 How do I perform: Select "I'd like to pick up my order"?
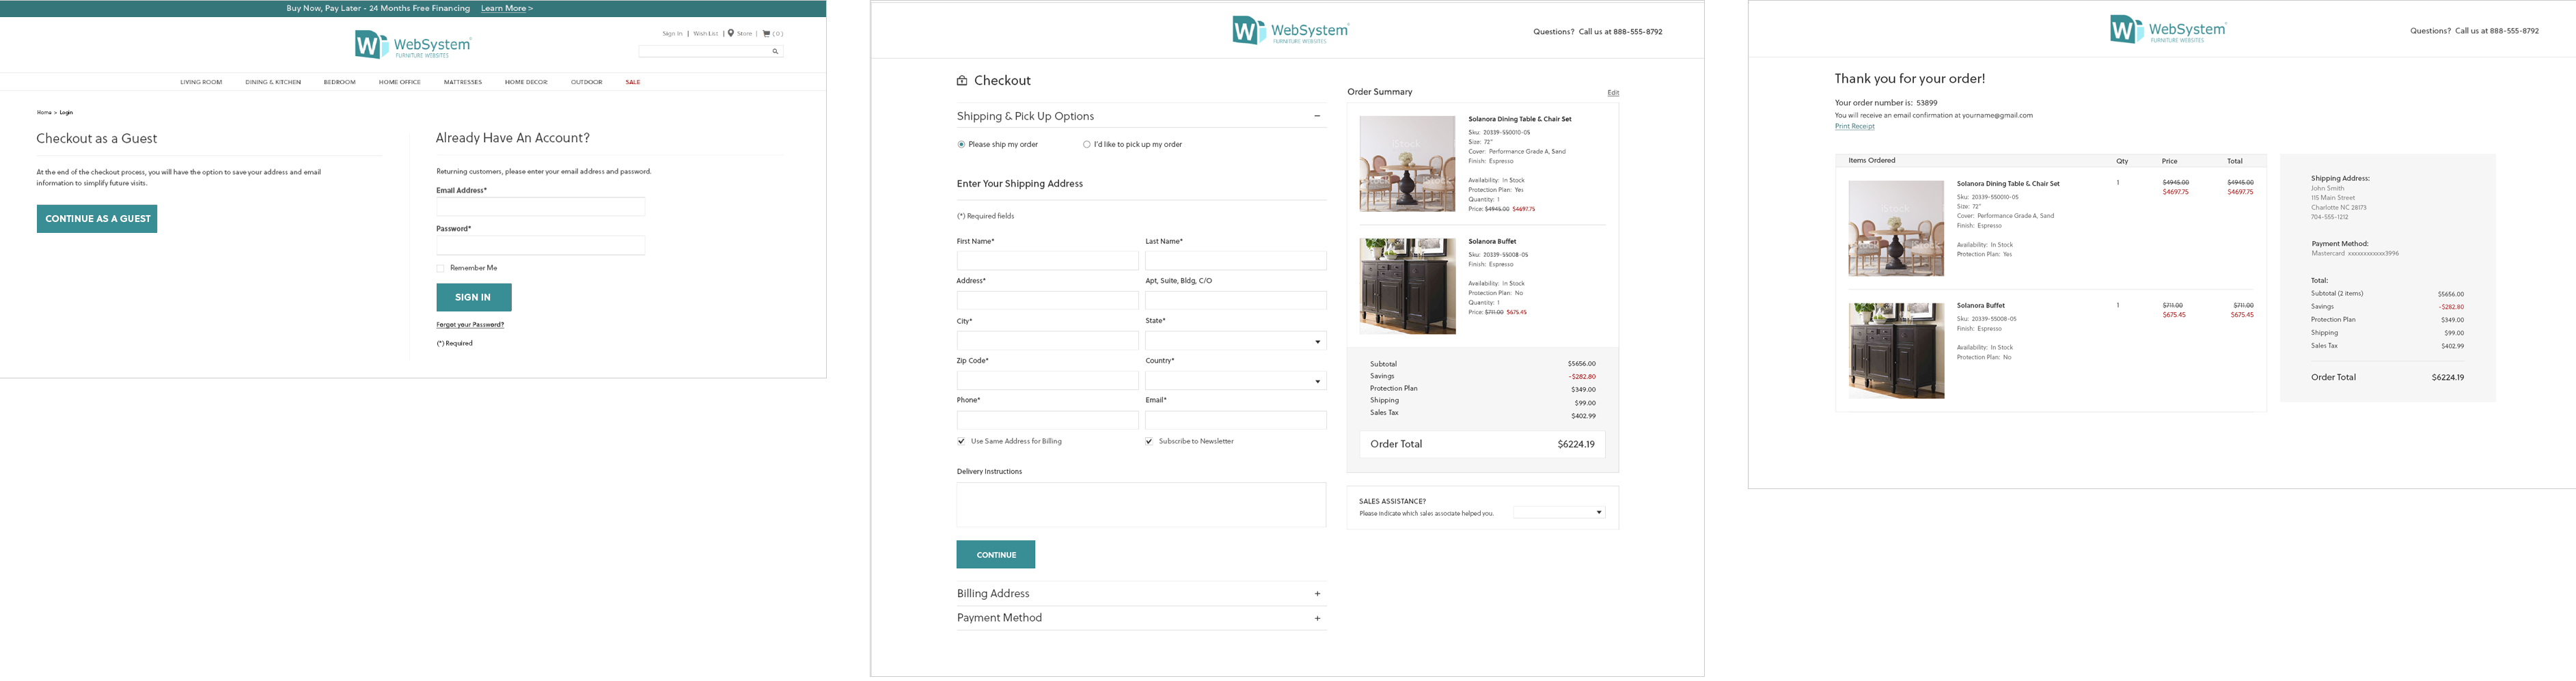click(x=1087, y=145)
